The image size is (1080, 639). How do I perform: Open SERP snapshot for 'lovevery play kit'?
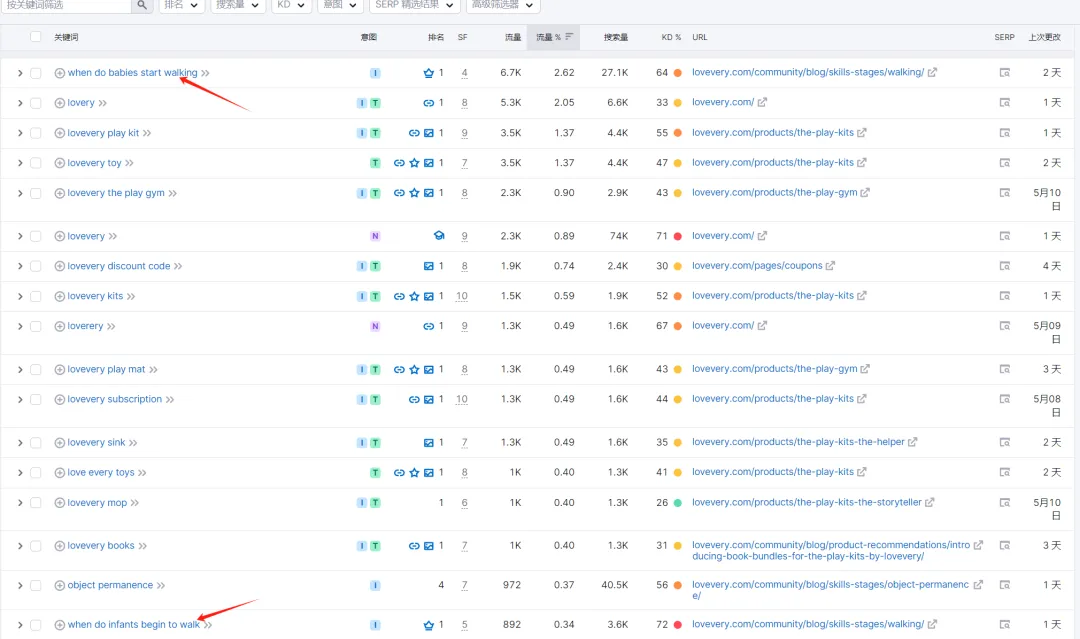tap(1005, 133)
